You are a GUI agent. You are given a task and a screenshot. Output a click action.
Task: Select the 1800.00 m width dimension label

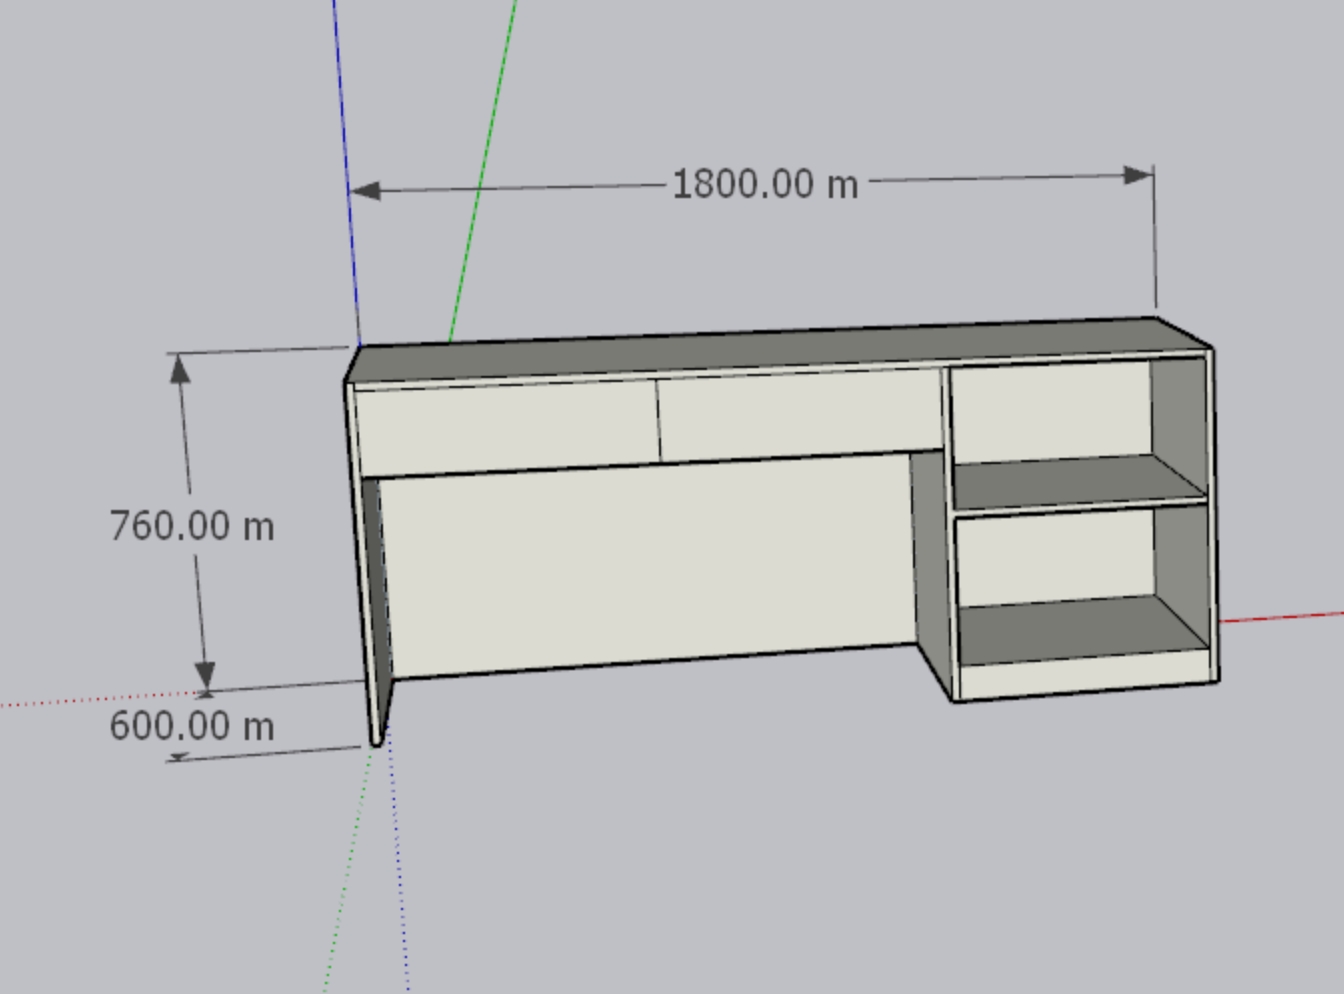(765, 184)
